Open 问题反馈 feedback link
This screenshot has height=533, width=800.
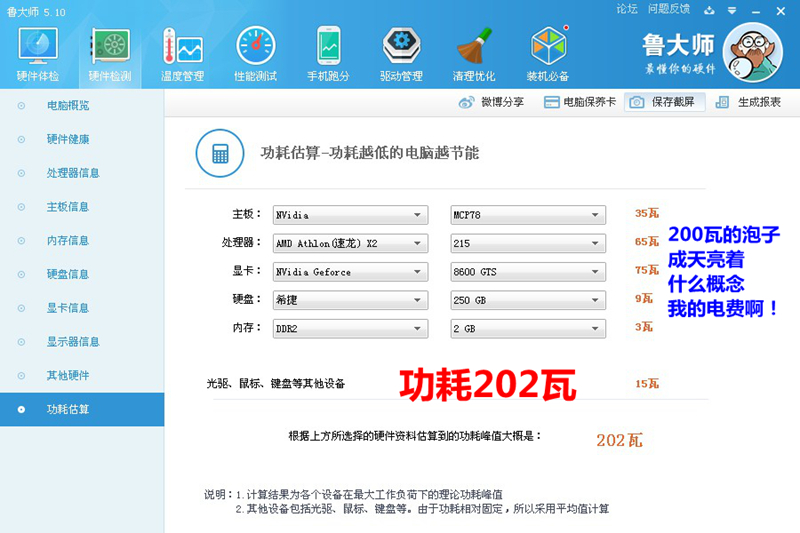click(x=669, y=9)
